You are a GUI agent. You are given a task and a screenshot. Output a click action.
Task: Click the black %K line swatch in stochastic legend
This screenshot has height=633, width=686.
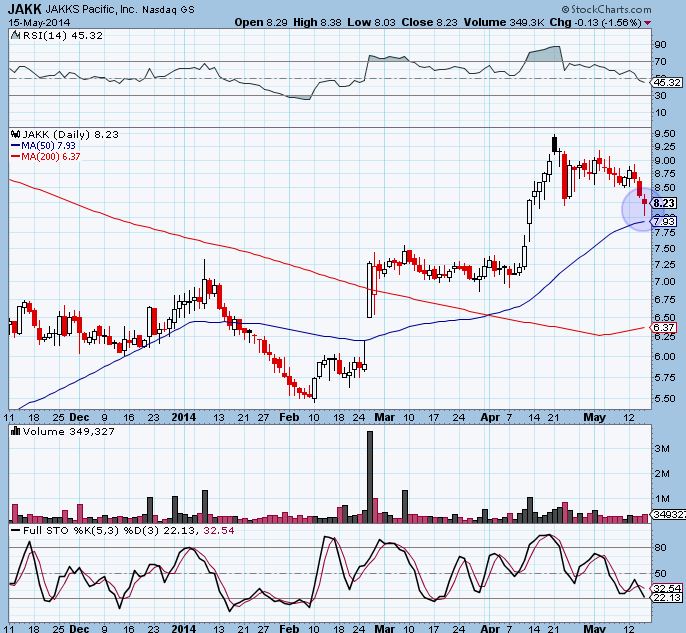15,530
